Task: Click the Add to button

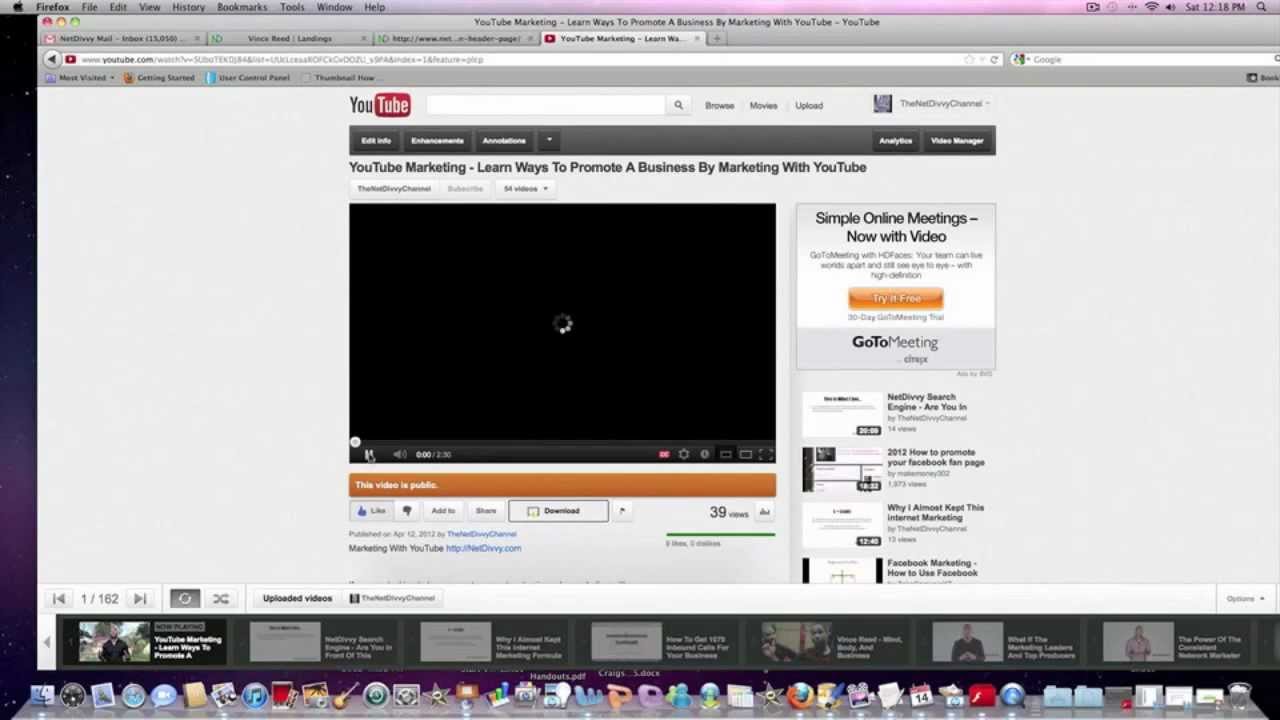Action: [x=443, y=511]
